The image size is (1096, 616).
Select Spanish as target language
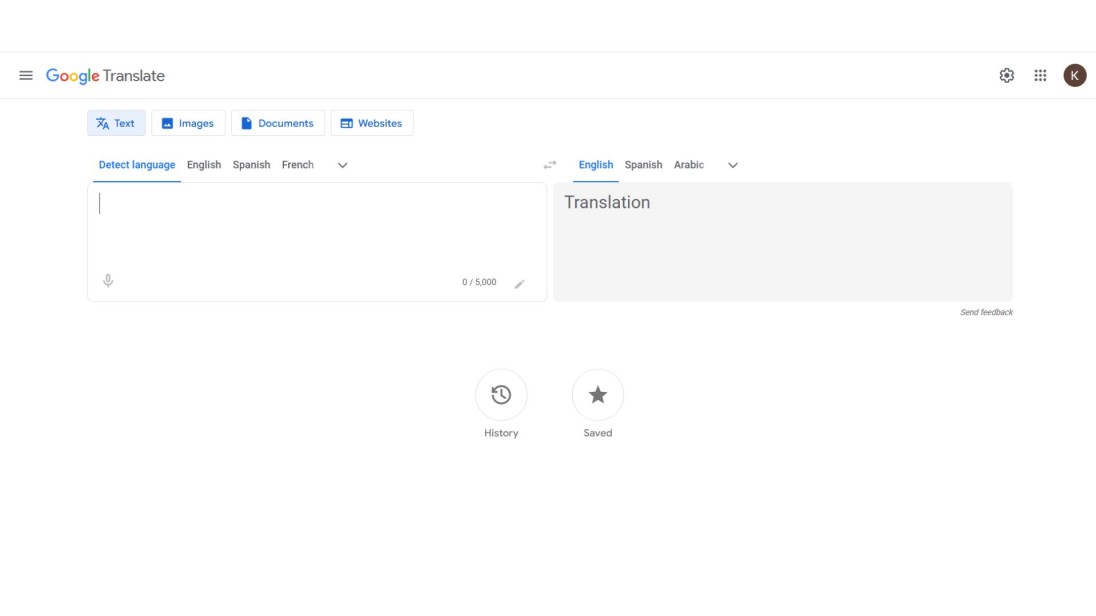643,165
